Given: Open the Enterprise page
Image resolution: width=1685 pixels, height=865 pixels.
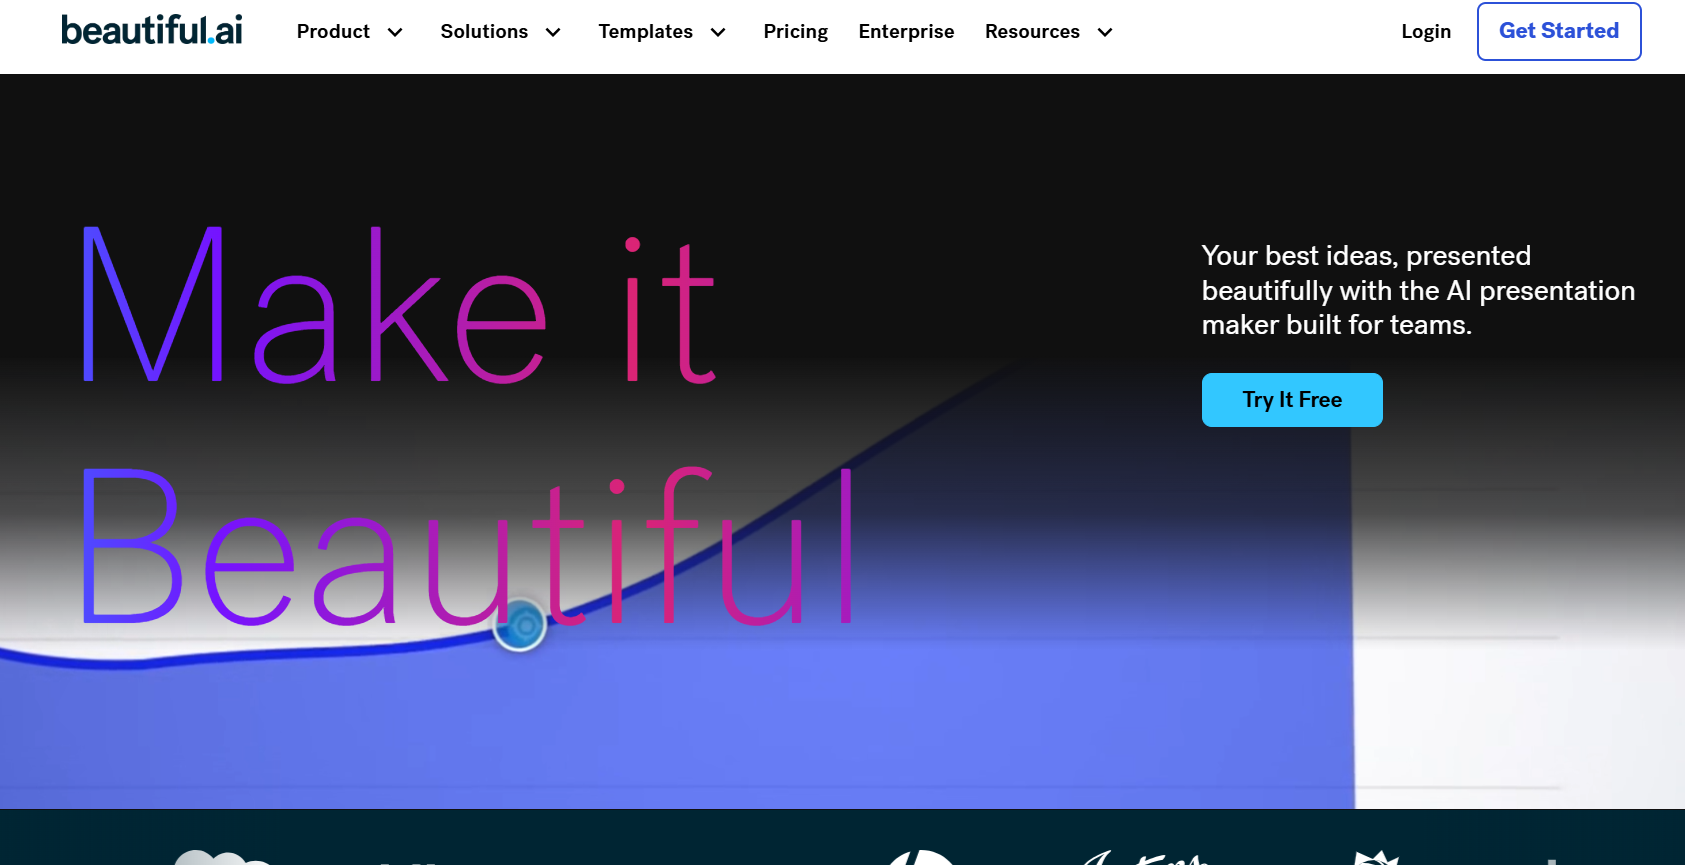Looking at the screenshot, I should [x=906, y=32].
